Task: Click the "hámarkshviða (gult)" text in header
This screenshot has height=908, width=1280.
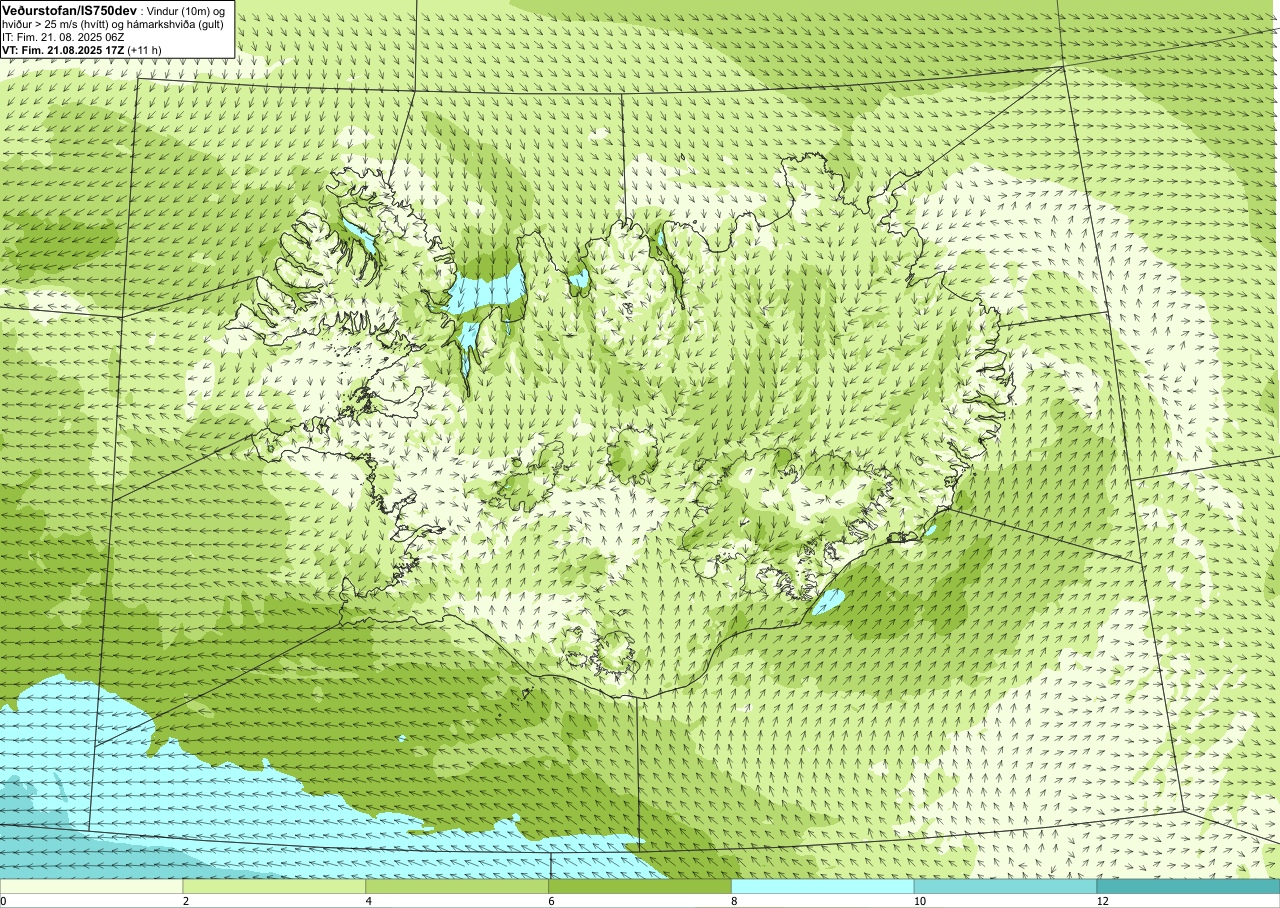Action: (x=173, y=23)
